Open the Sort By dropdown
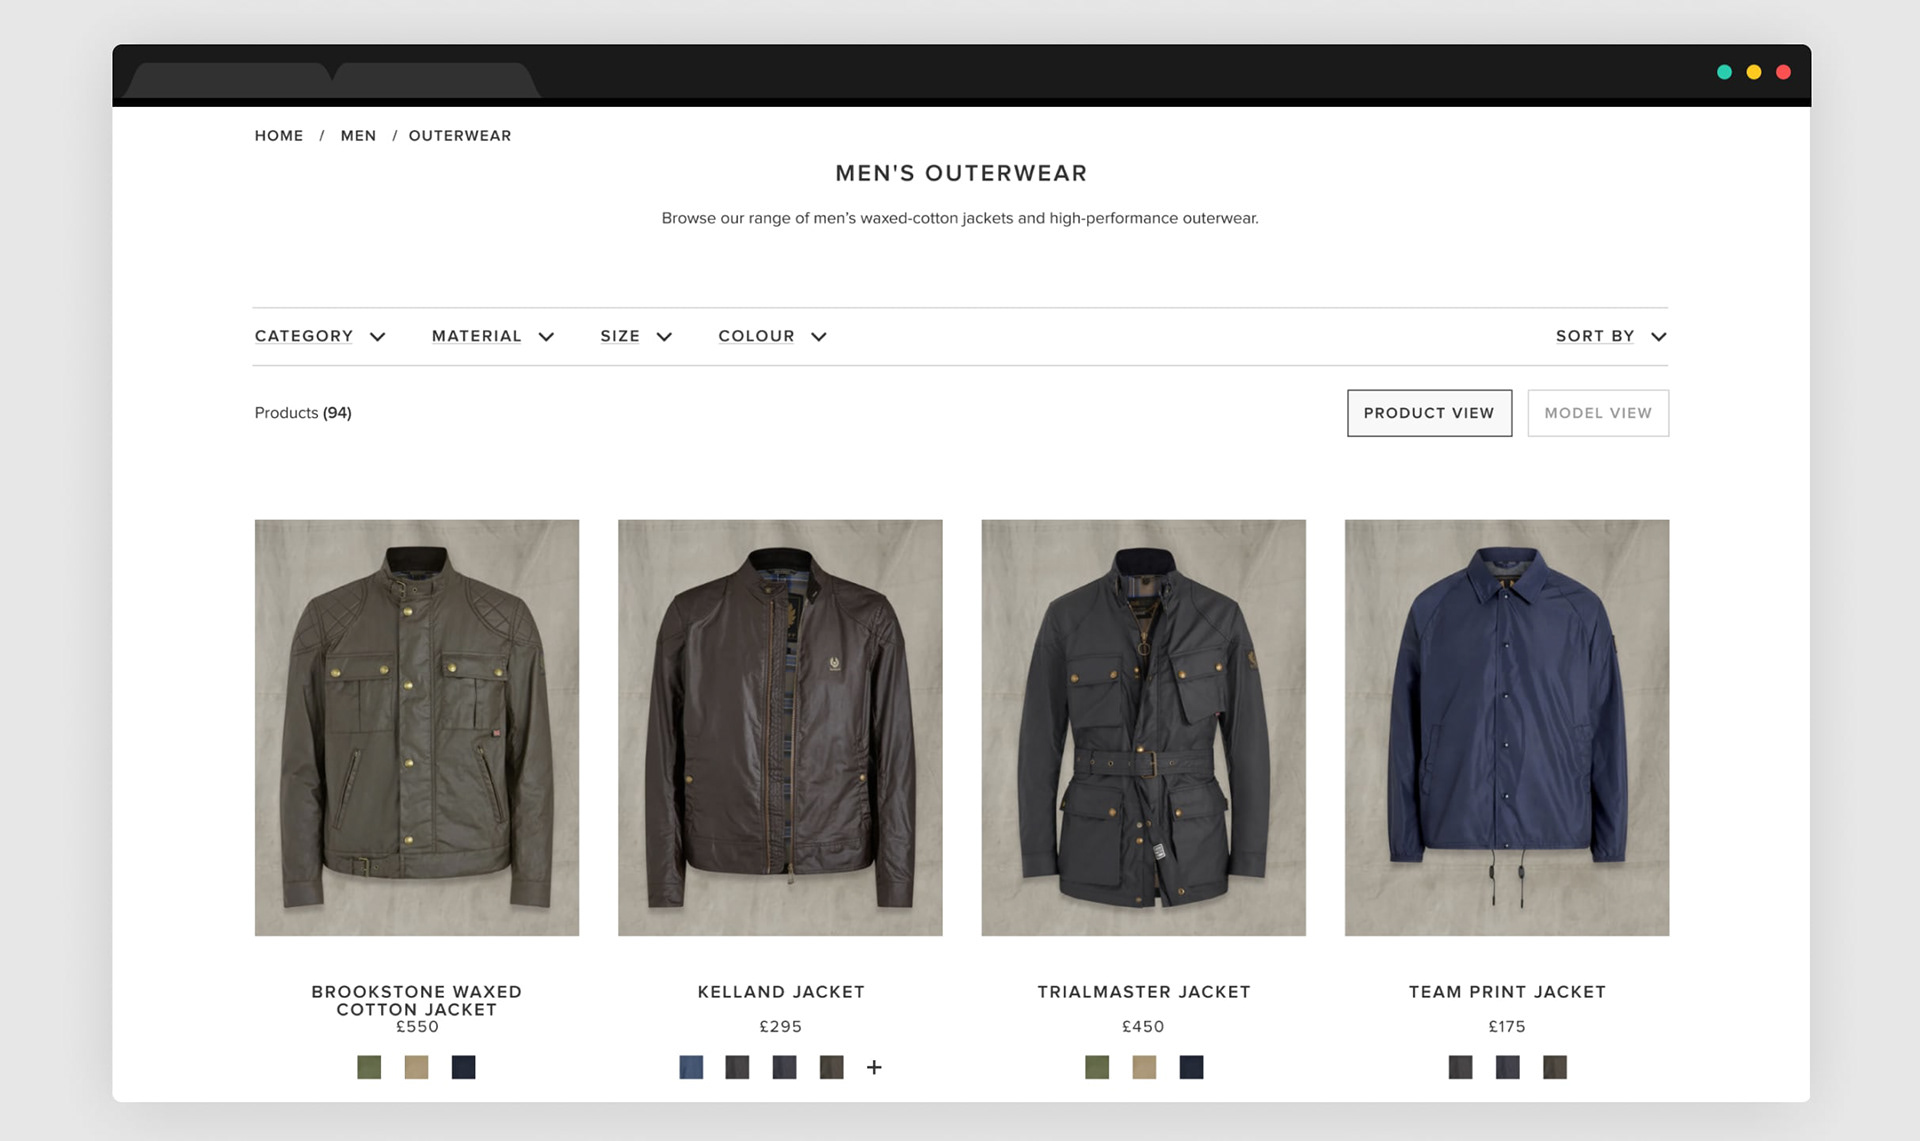This screenshot has height=1141, width=1920. [x=1611, y=336]
